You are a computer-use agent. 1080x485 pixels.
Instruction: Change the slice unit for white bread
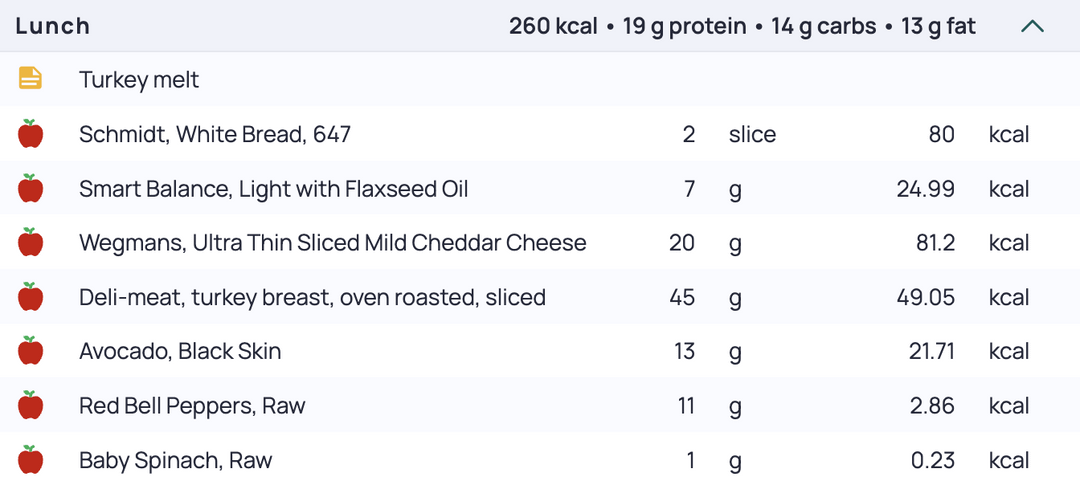click(x=752, y=134)
